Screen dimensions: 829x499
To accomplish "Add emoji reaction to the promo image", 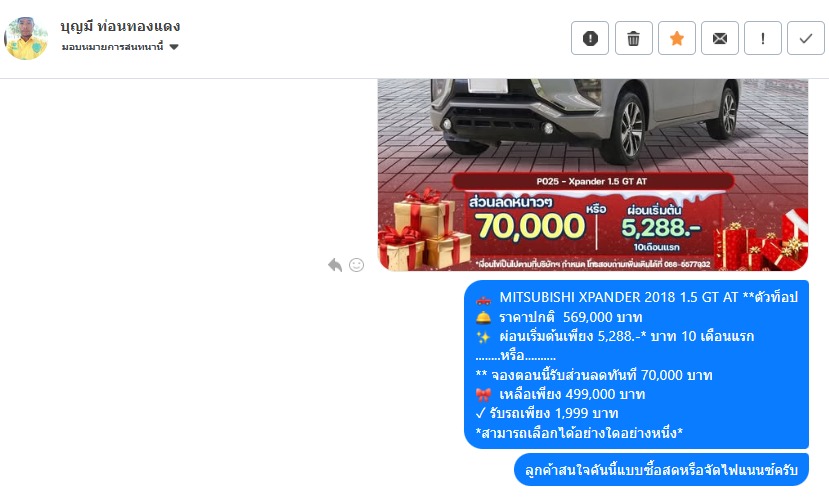I will pyautogui.click(x=356, y=265).
